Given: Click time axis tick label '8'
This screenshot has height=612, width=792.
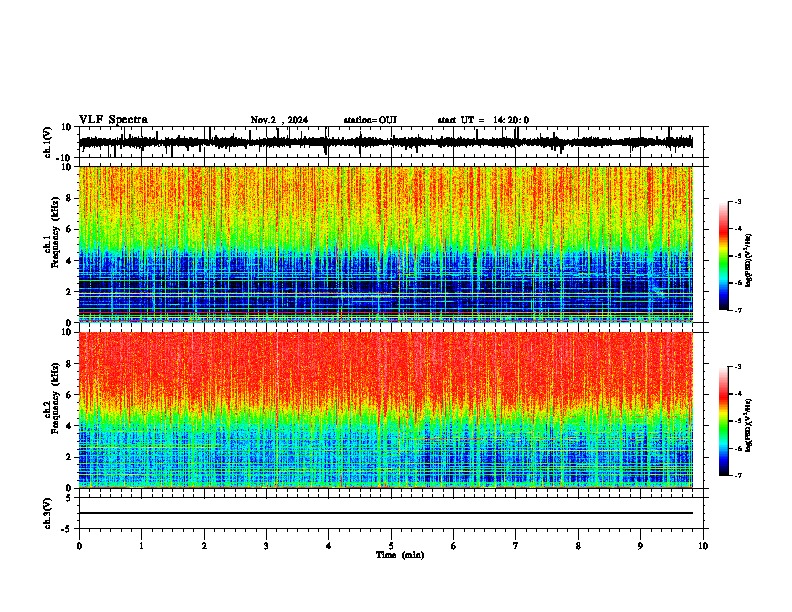Looking at the screenshot, I should (578, 546).
